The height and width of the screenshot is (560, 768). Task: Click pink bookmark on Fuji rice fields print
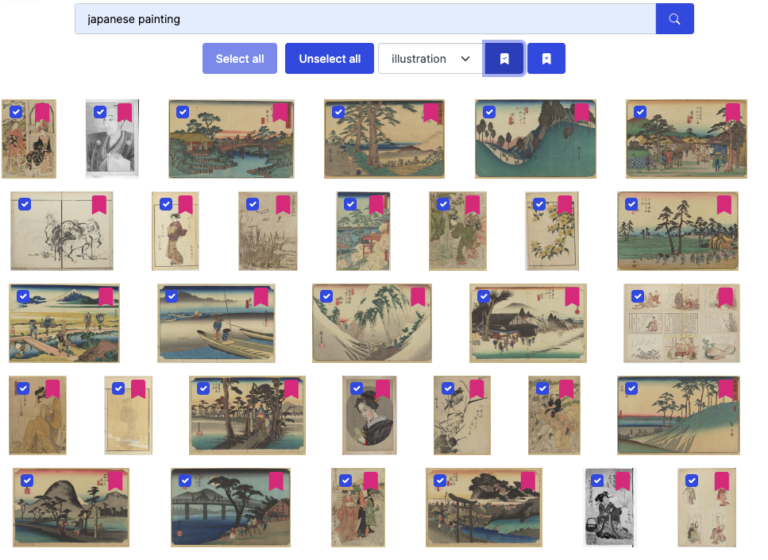point(106,297)
